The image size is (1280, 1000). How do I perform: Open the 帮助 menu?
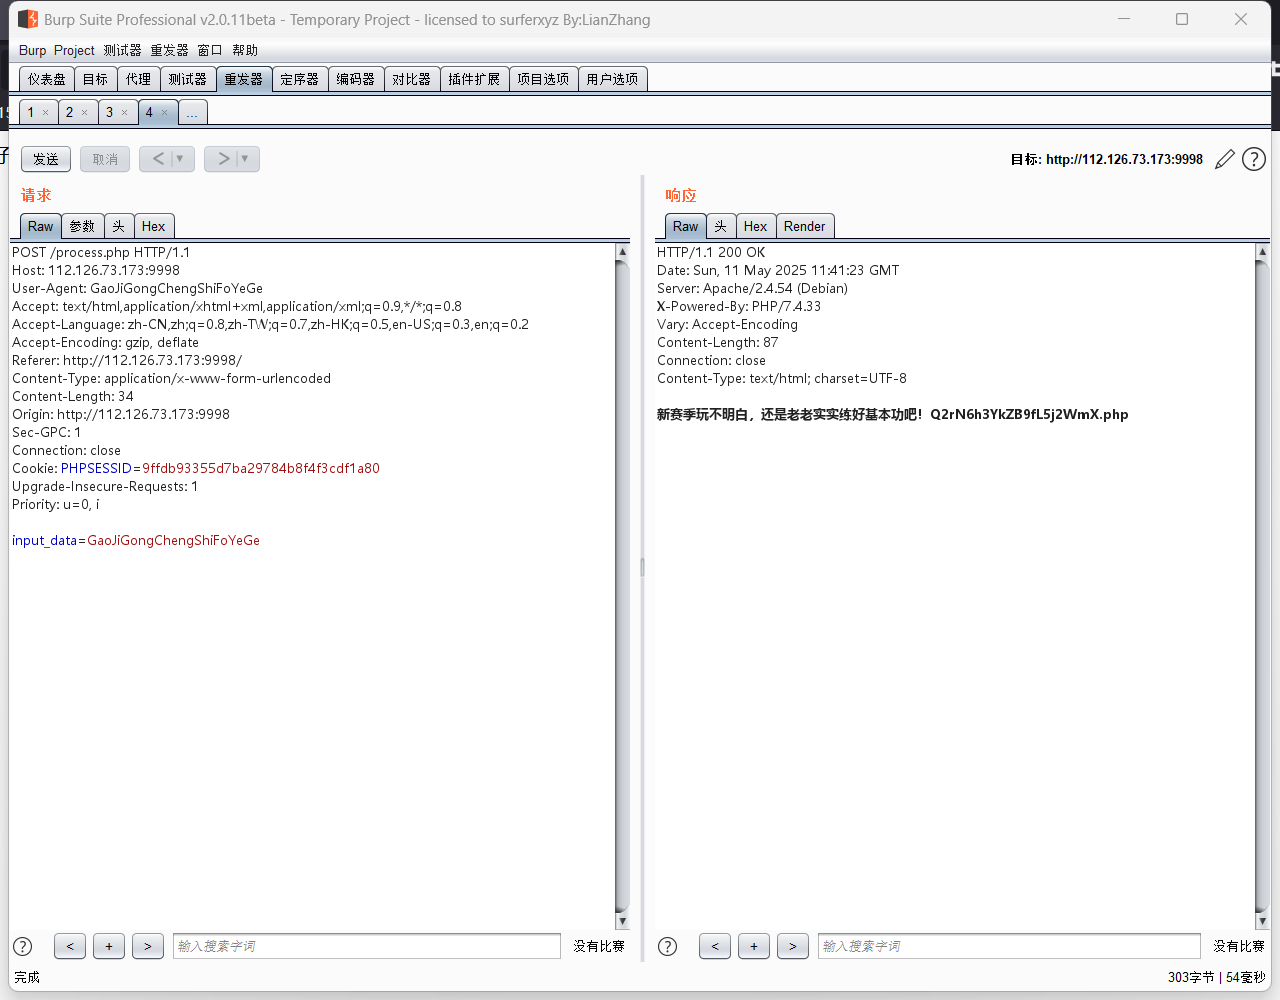pyautogui.click(x=245, y=50)
